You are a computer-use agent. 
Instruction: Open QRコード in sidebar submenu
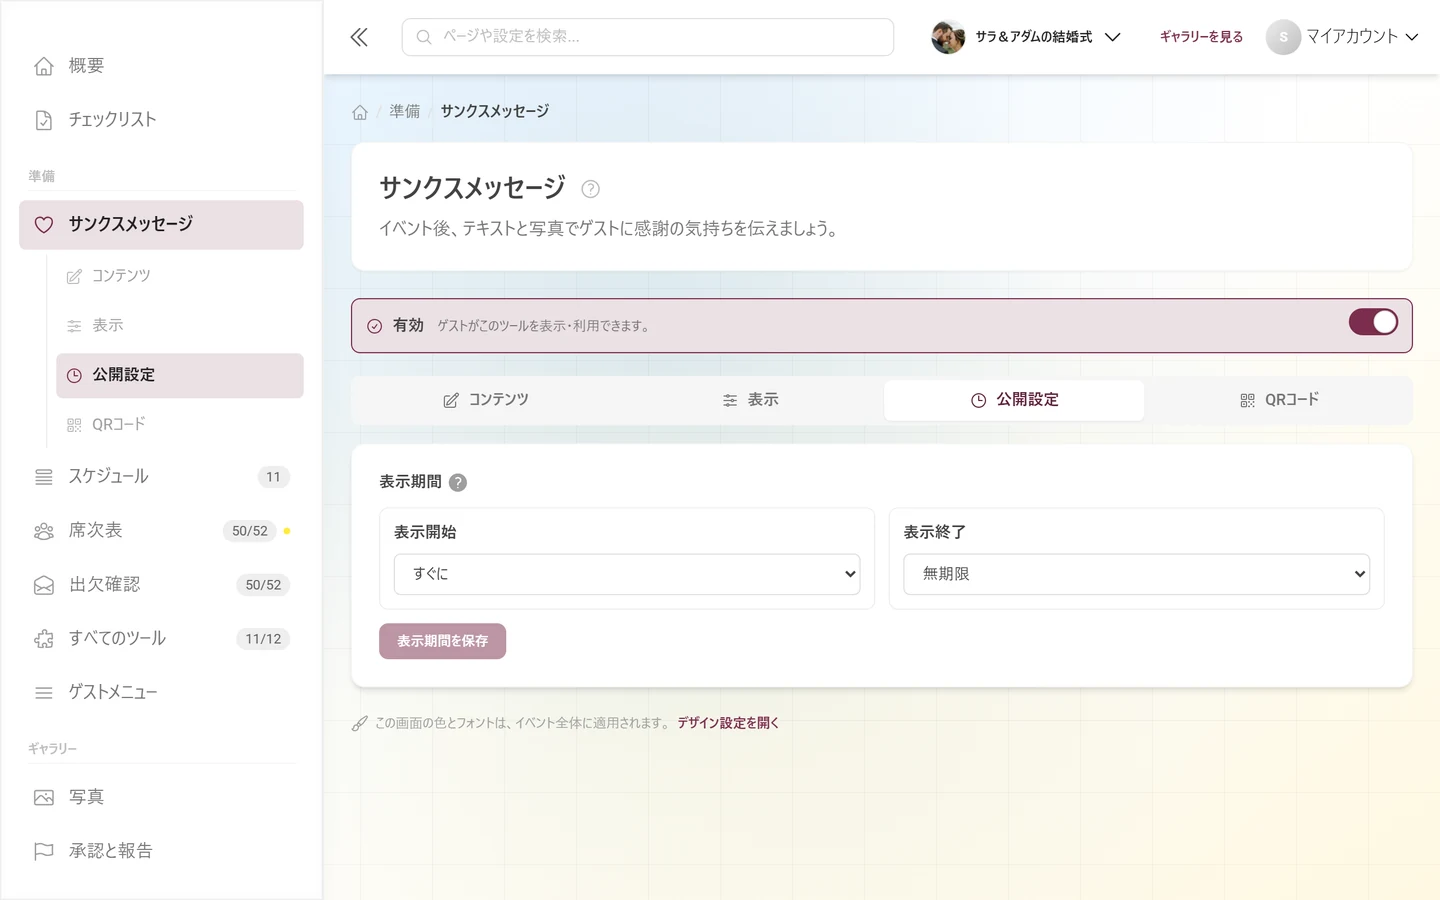[x=180, y=425]
